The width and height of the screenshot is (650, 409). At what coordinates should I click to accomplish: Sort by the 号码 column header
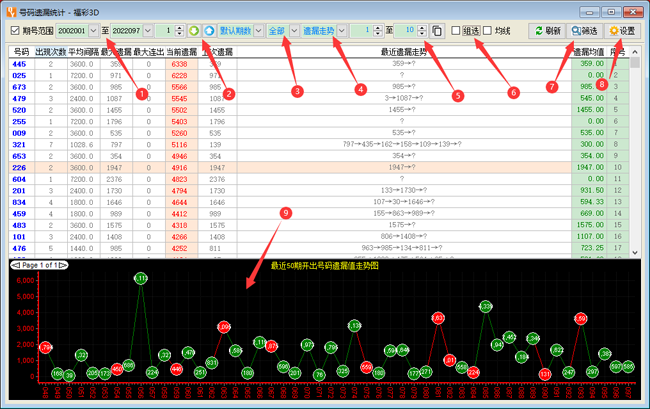22,52
